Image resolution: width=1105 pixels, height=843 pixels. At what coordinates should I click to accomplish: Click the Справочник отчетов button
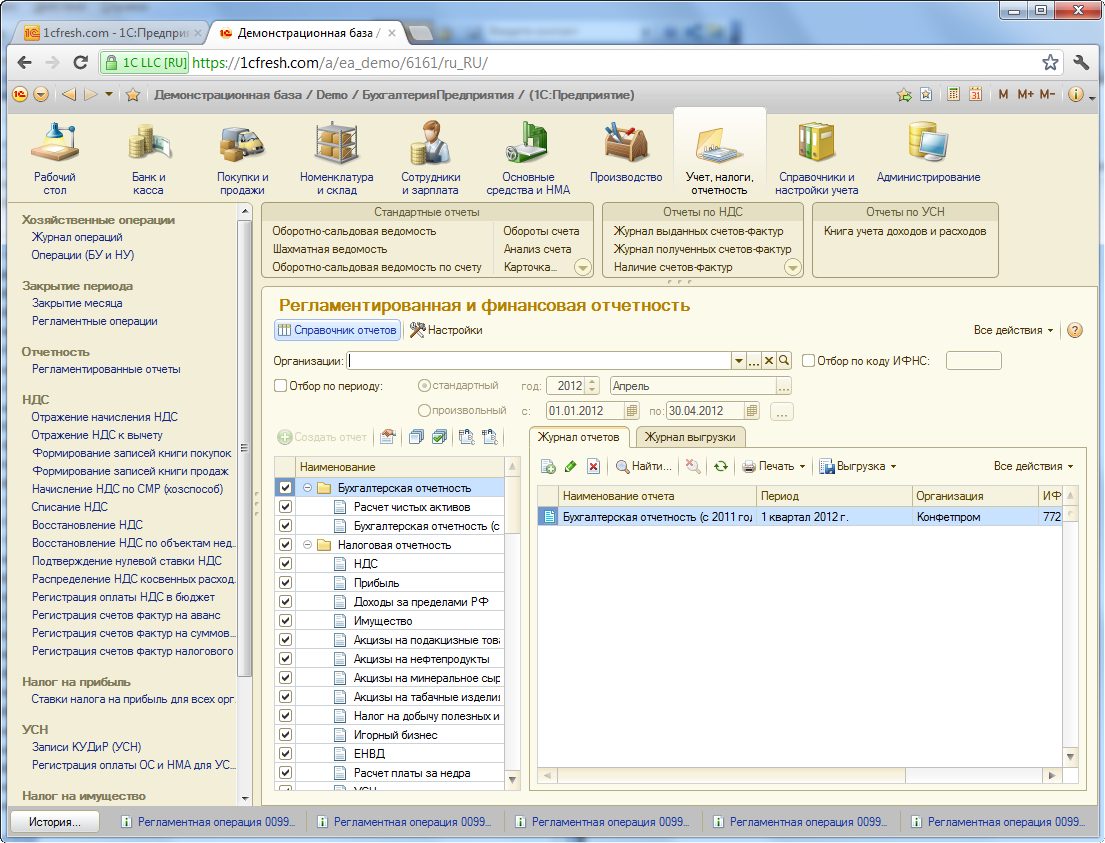coord(338,330)
